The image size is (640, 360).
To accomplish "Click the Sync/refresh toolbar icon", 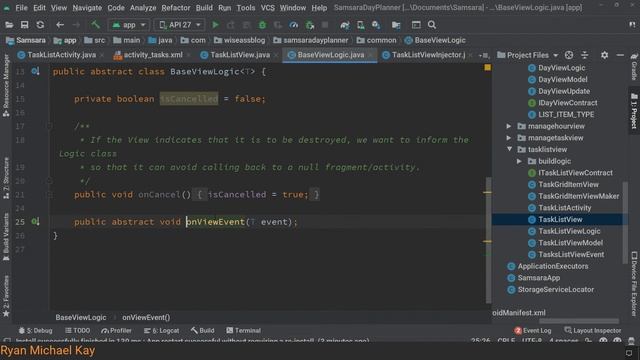I will tap(40, 25).
